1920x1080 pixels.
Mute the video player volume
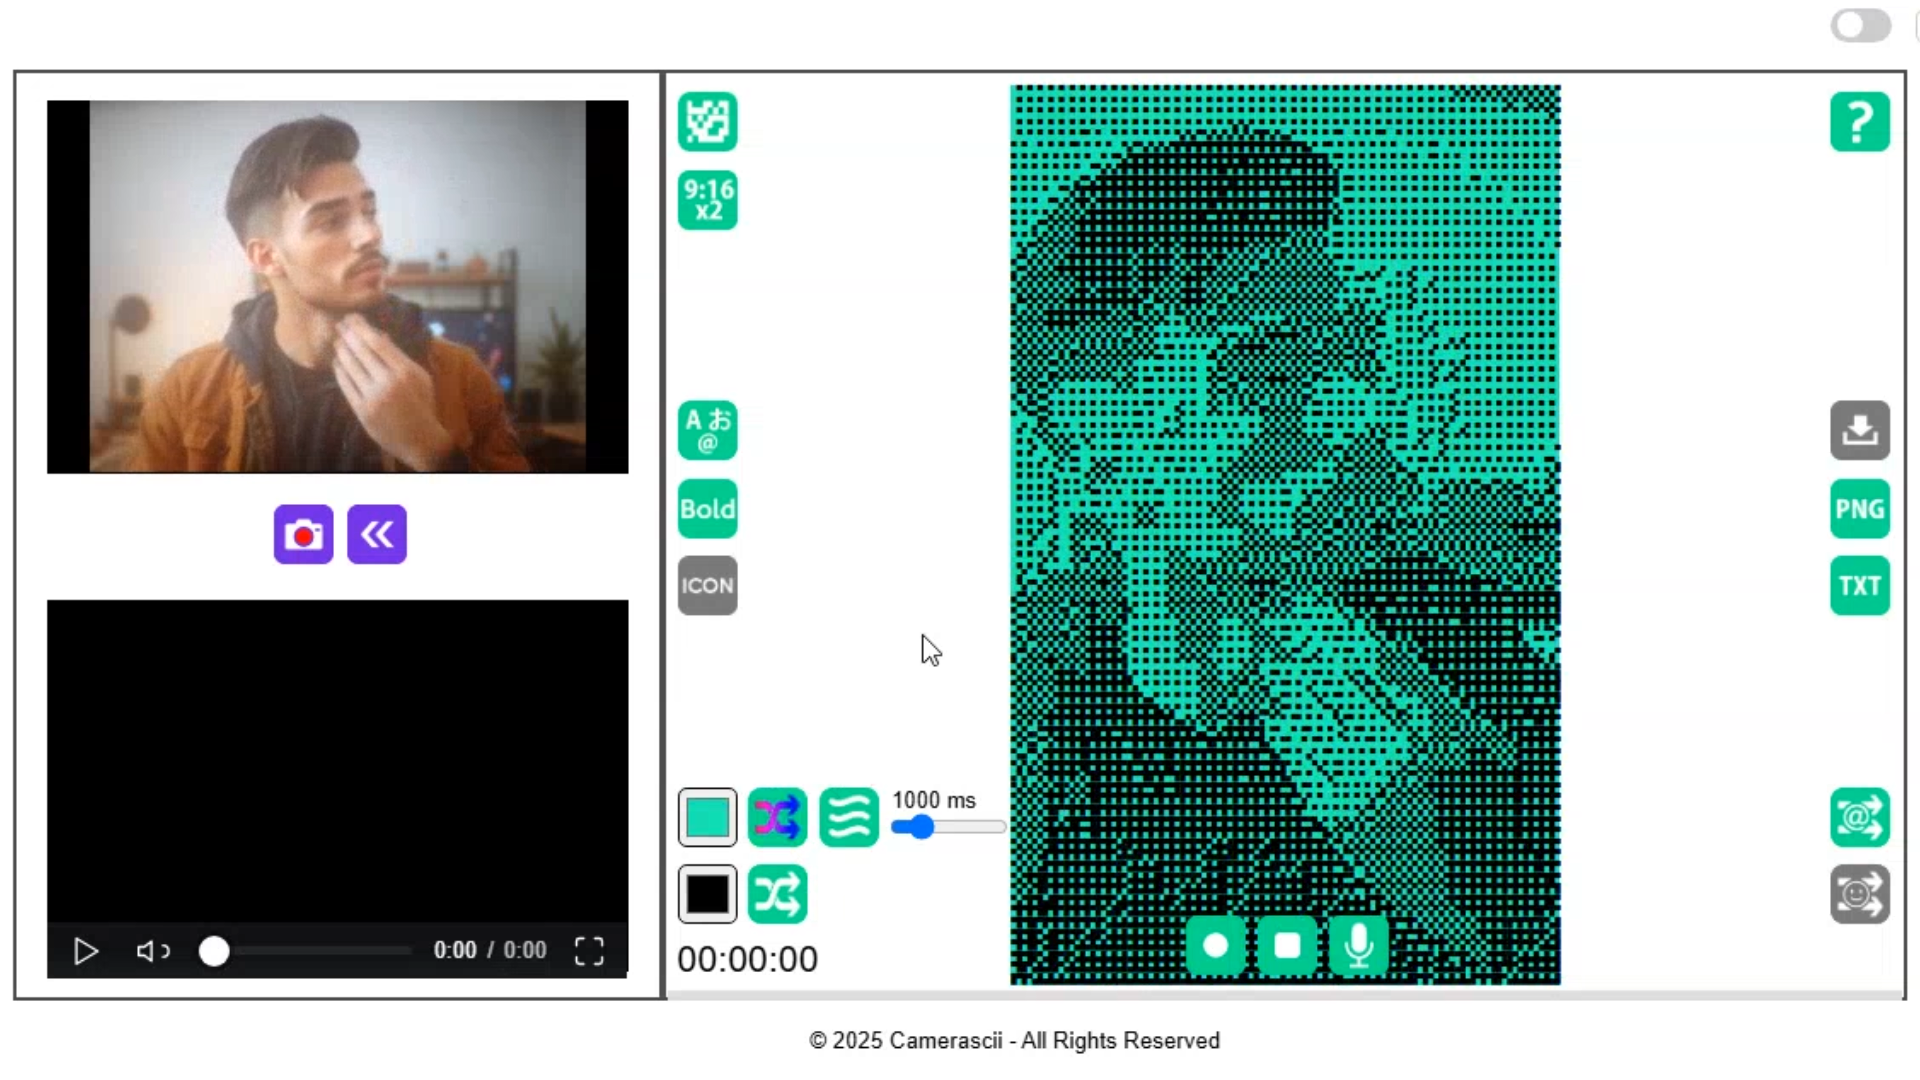coord(152,951)
